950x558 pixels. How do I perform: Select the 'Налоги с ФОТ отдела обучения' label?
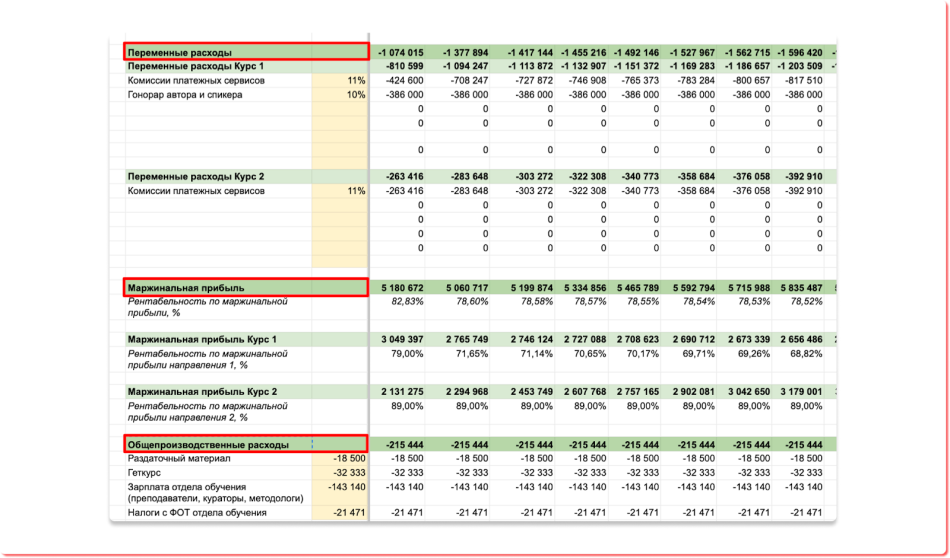pos(197,513)
